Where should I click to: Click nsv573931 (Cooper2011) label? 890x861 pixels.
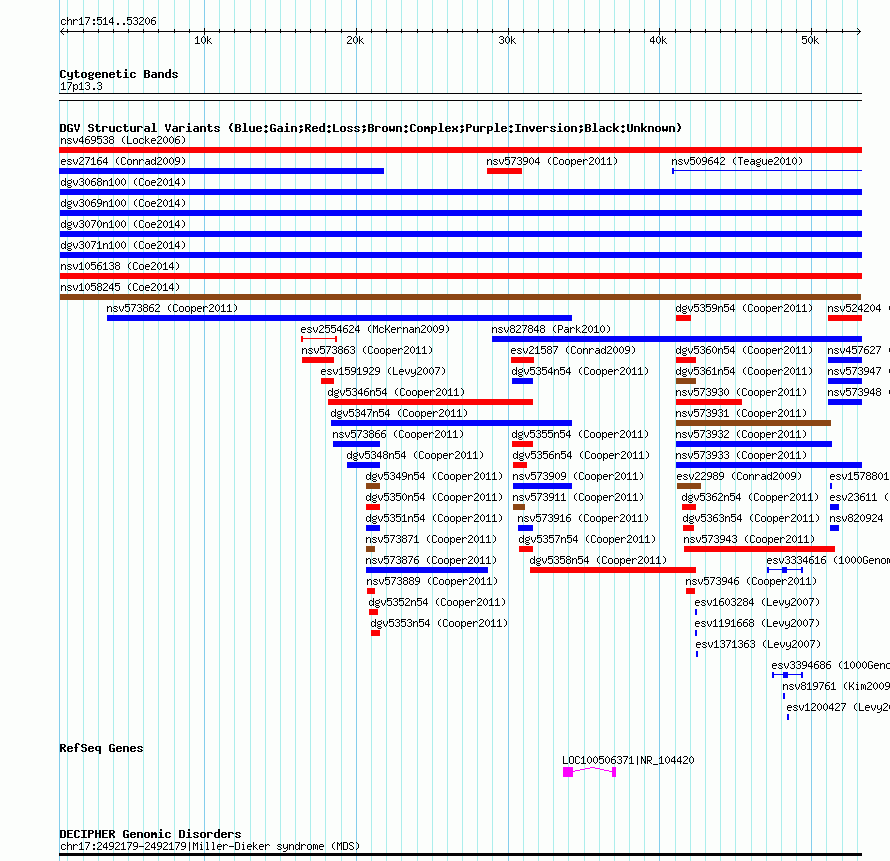[x=741, y=413]
